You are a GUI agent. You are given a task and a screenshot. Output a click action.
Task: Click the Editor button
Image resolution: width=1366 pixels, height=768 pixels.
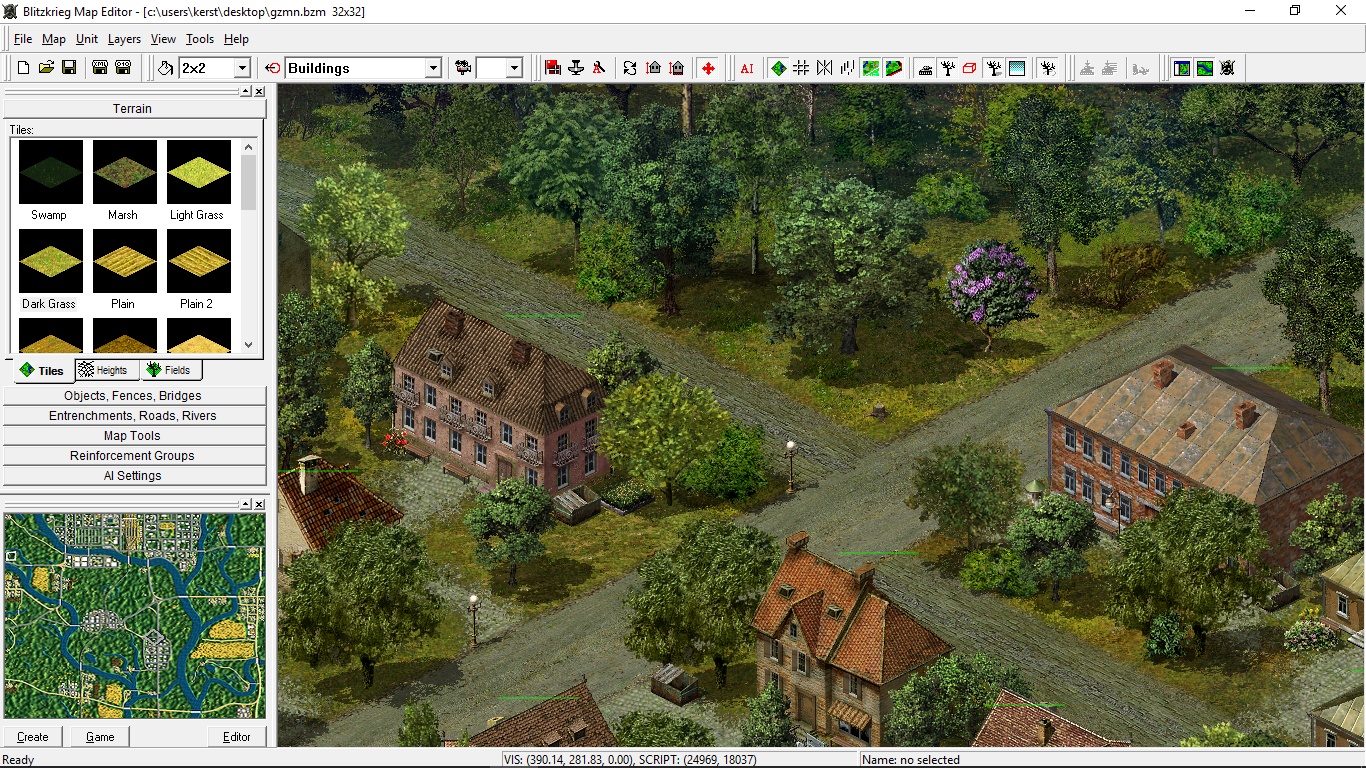tap(237, 737)
